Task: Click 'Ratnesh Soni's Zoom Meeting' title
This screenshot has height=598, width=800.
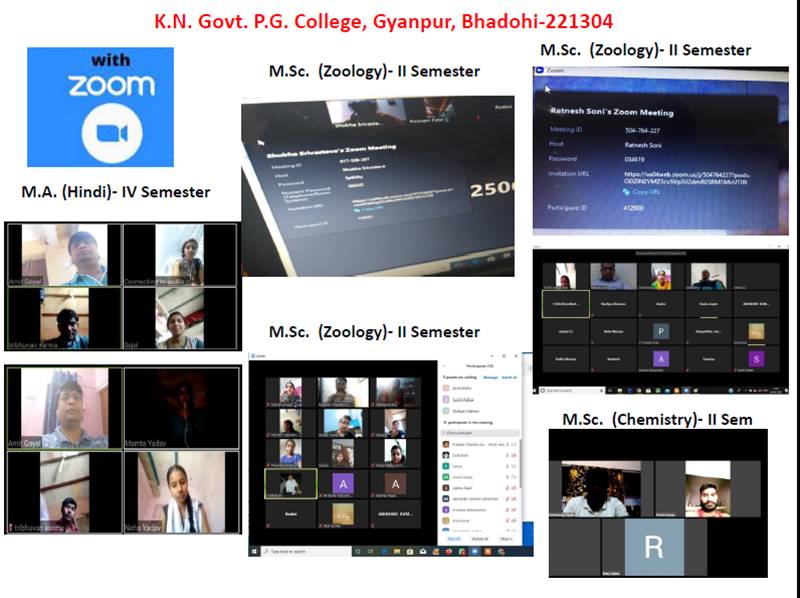Action: (612, 112)
